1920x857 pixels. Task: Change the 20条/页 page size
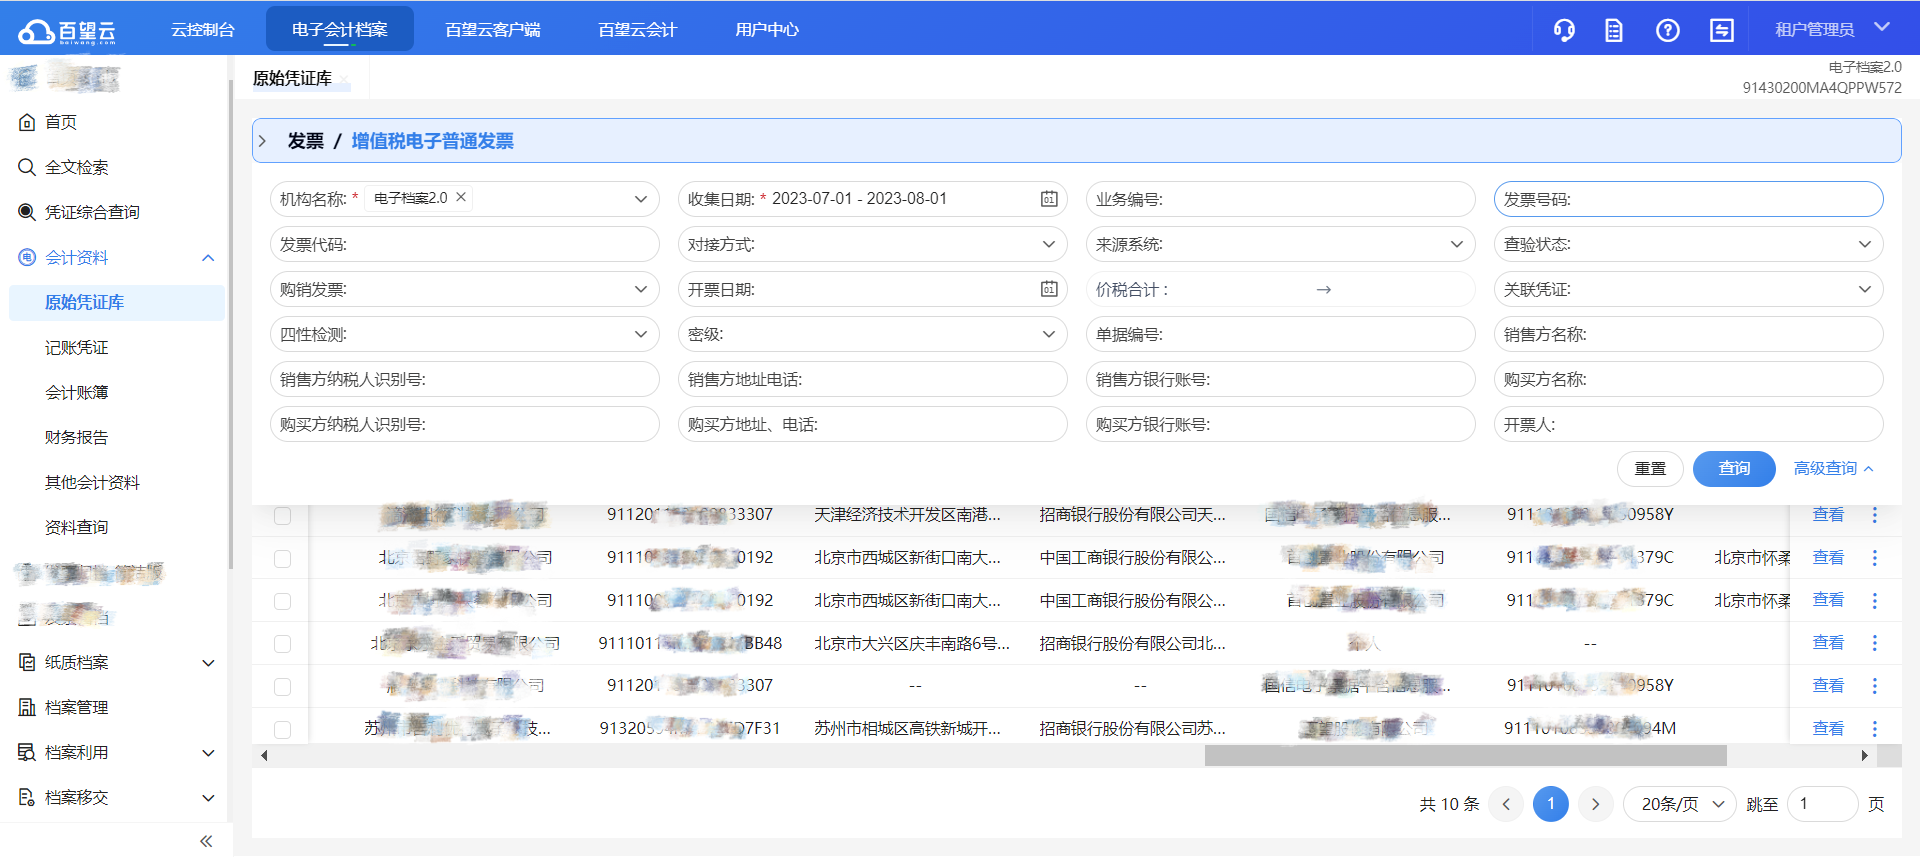coord(1680,804)
